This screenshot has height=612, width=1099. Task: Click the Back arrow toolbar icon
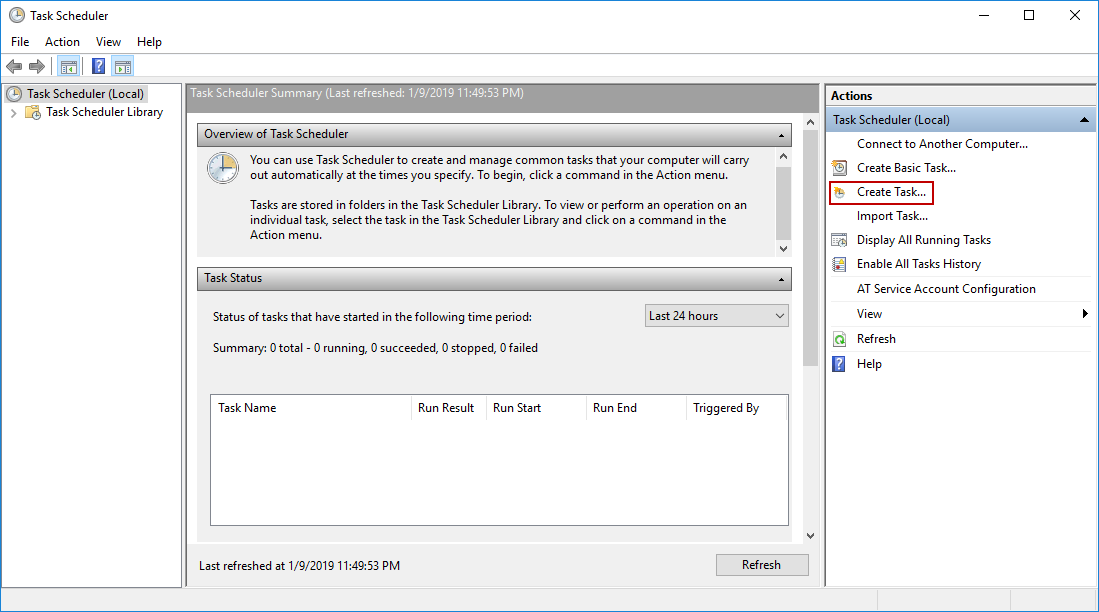pyautogui.click(x=14, y=67)
